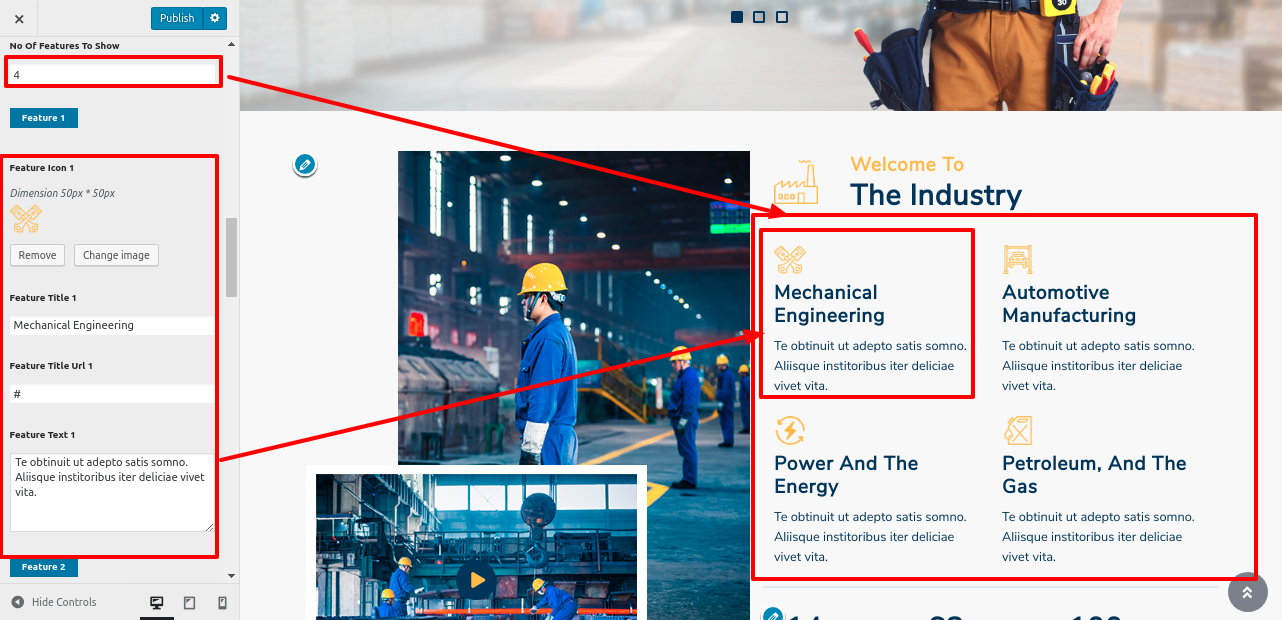Click the pencil edit shortcut near the factory image
This screenshot has height=620, width=1282.
[305, 165]
